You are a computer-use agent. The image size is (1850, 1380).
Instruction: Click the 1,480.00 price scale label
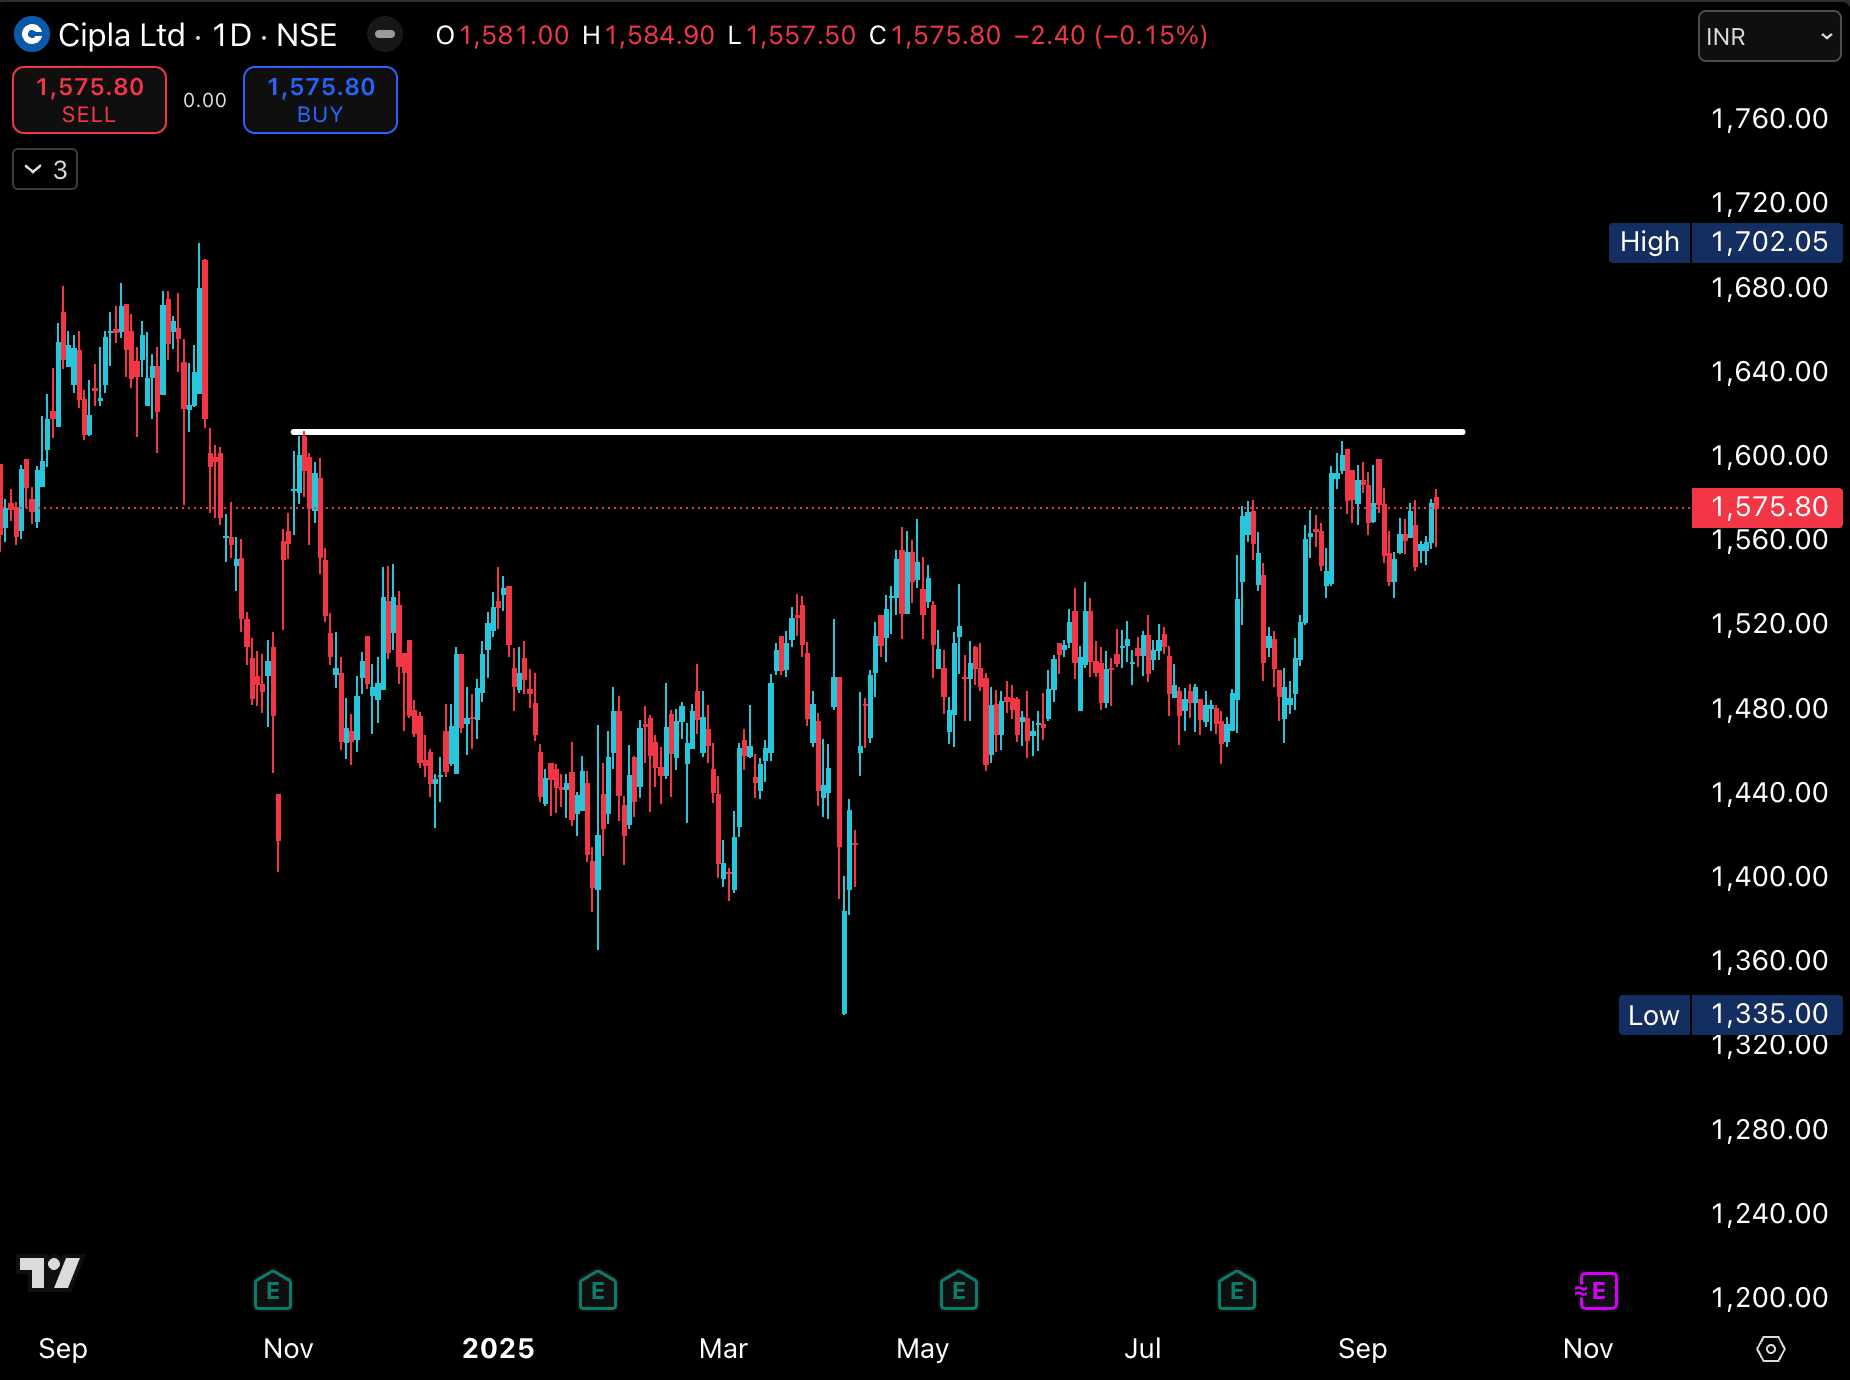(1769, 708)
